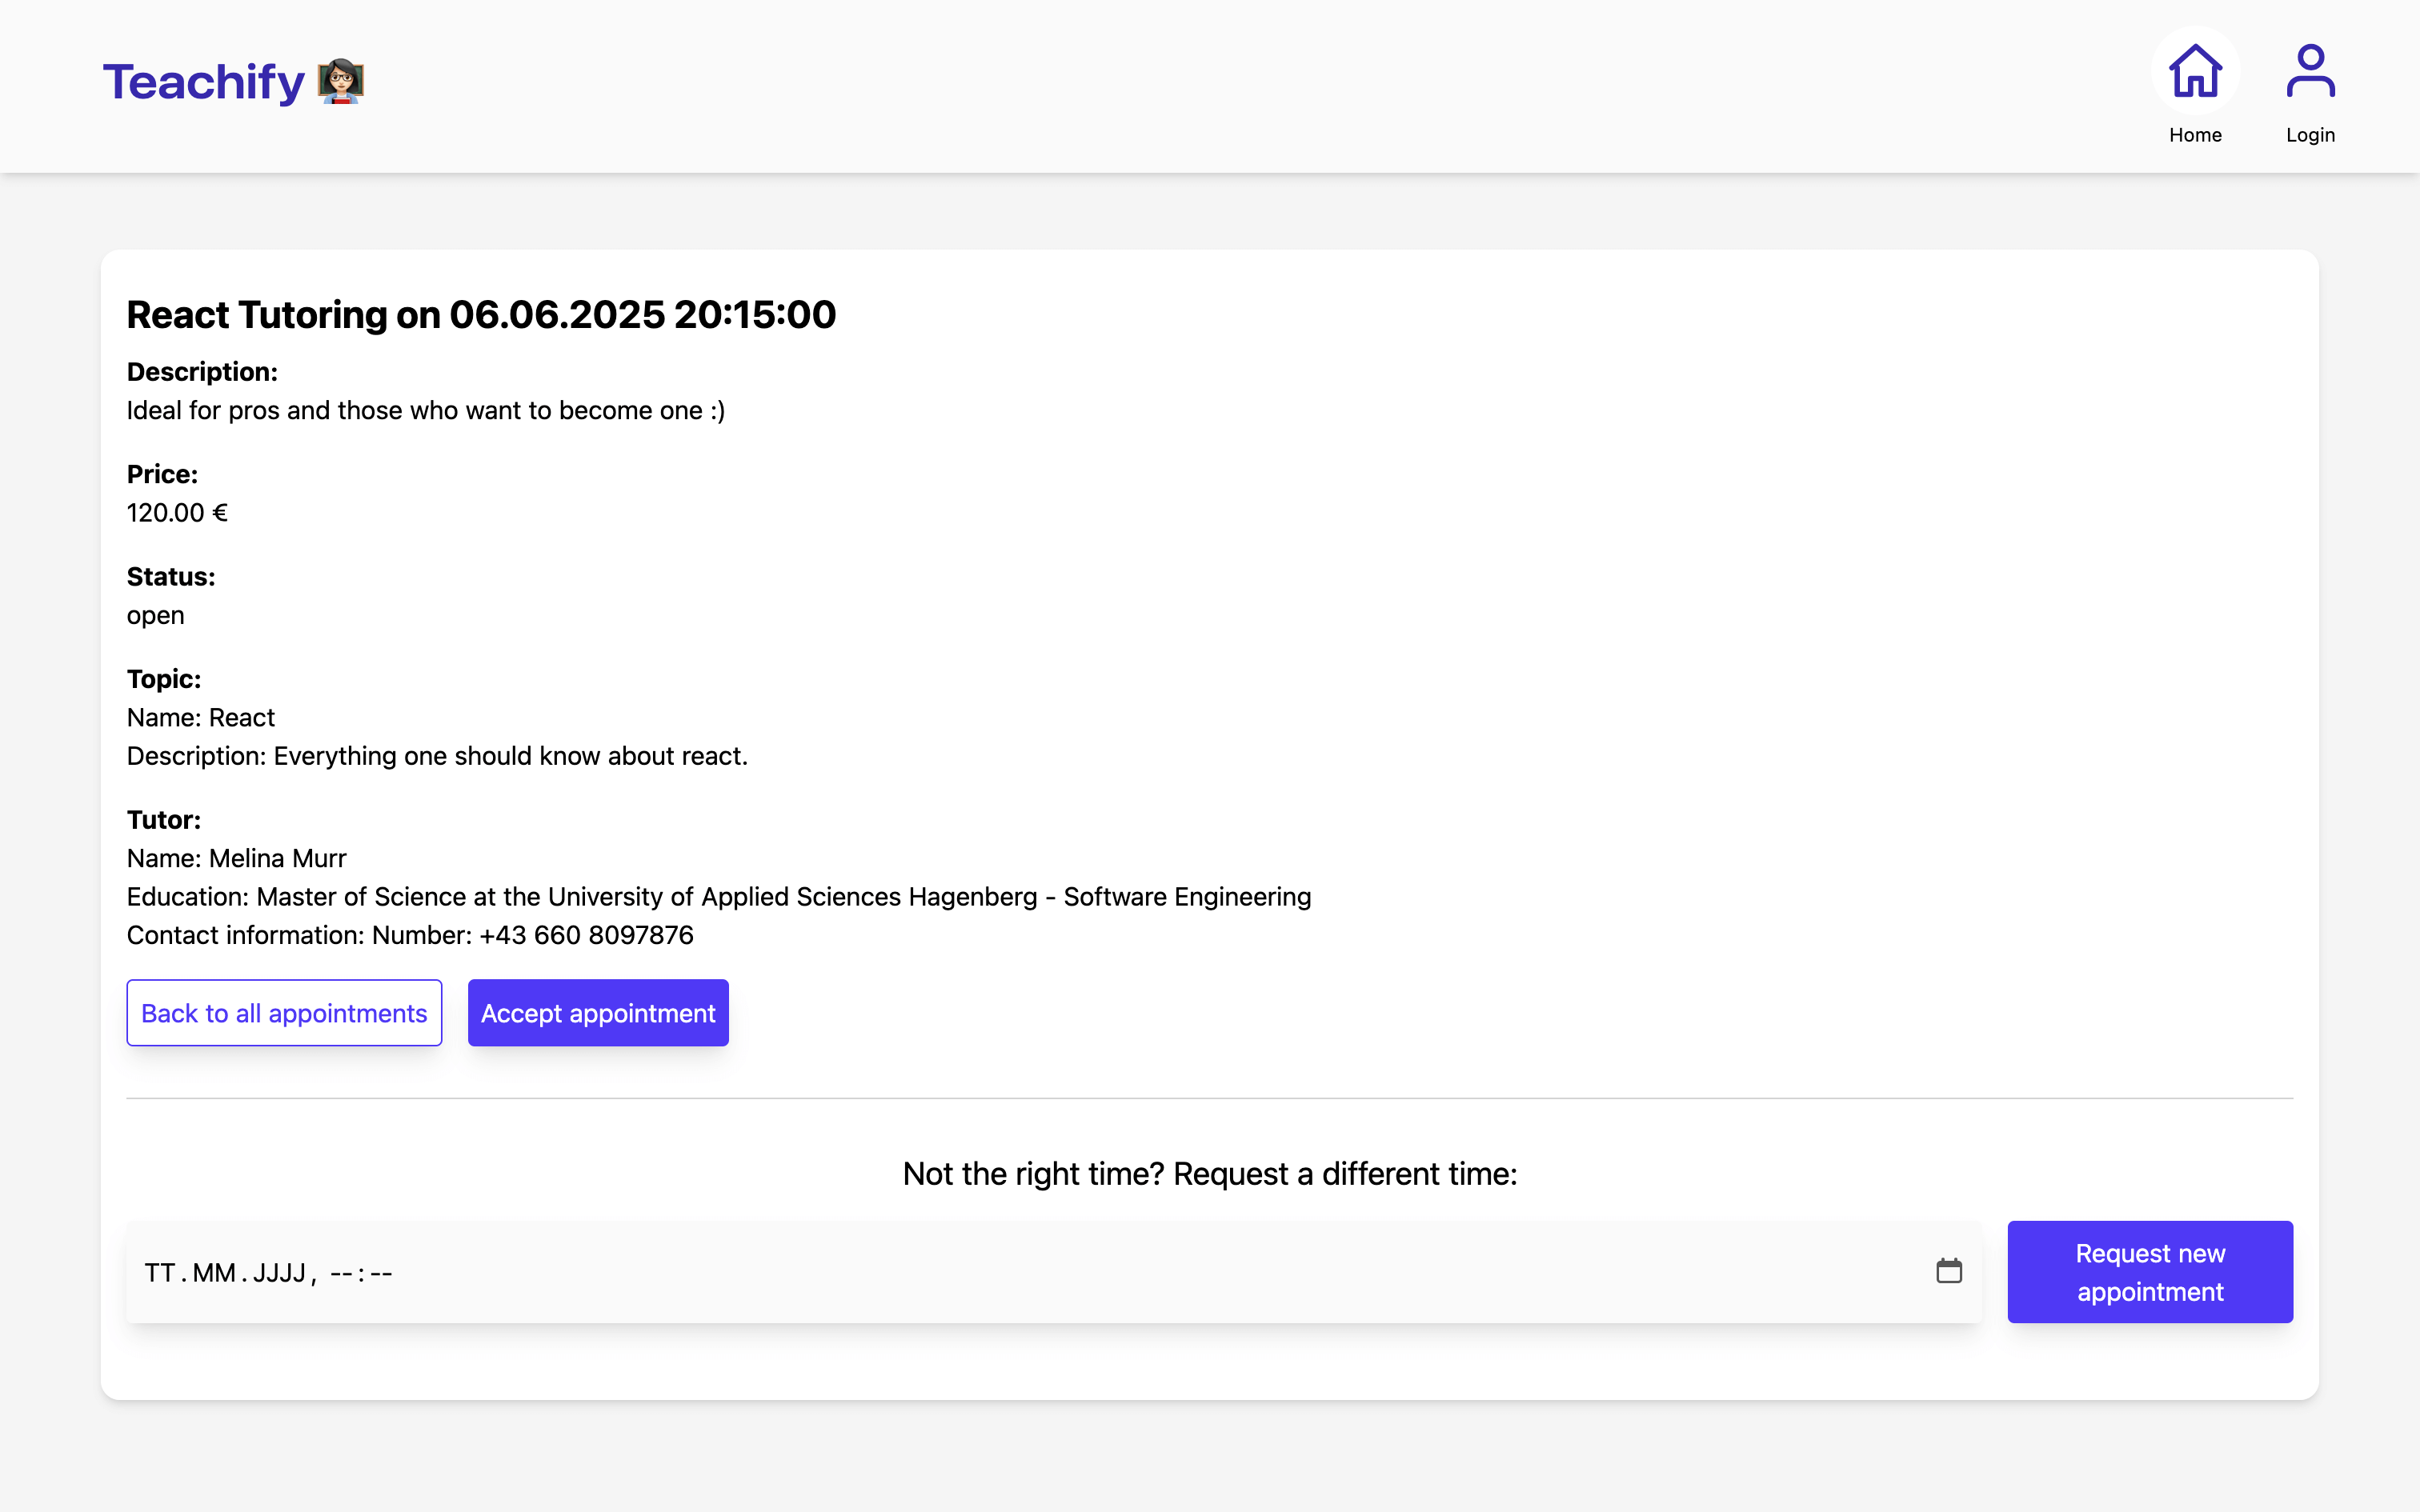This screenshot has height=1512, width=2420.
Task: Click the React Tutoring appointment heading
Action: coord(481,315)
